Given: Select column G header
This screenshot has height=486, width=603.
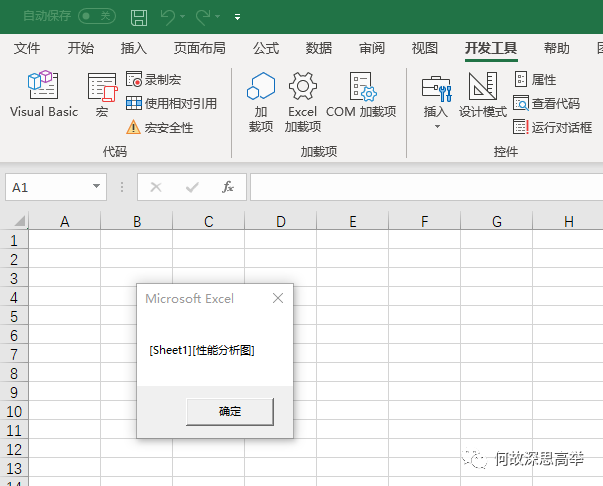Looking at the screenshot, I should coord(496,221).
